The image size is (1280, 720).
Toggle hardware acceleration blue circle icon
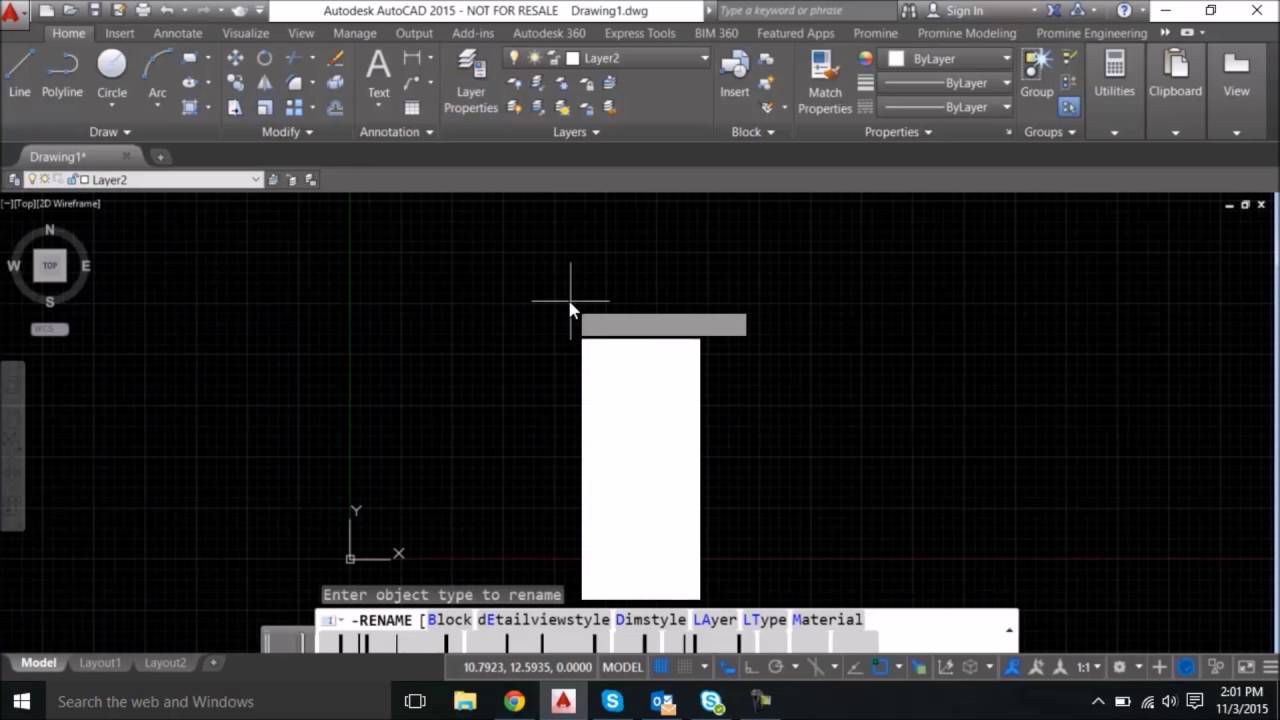[1186, 667]
